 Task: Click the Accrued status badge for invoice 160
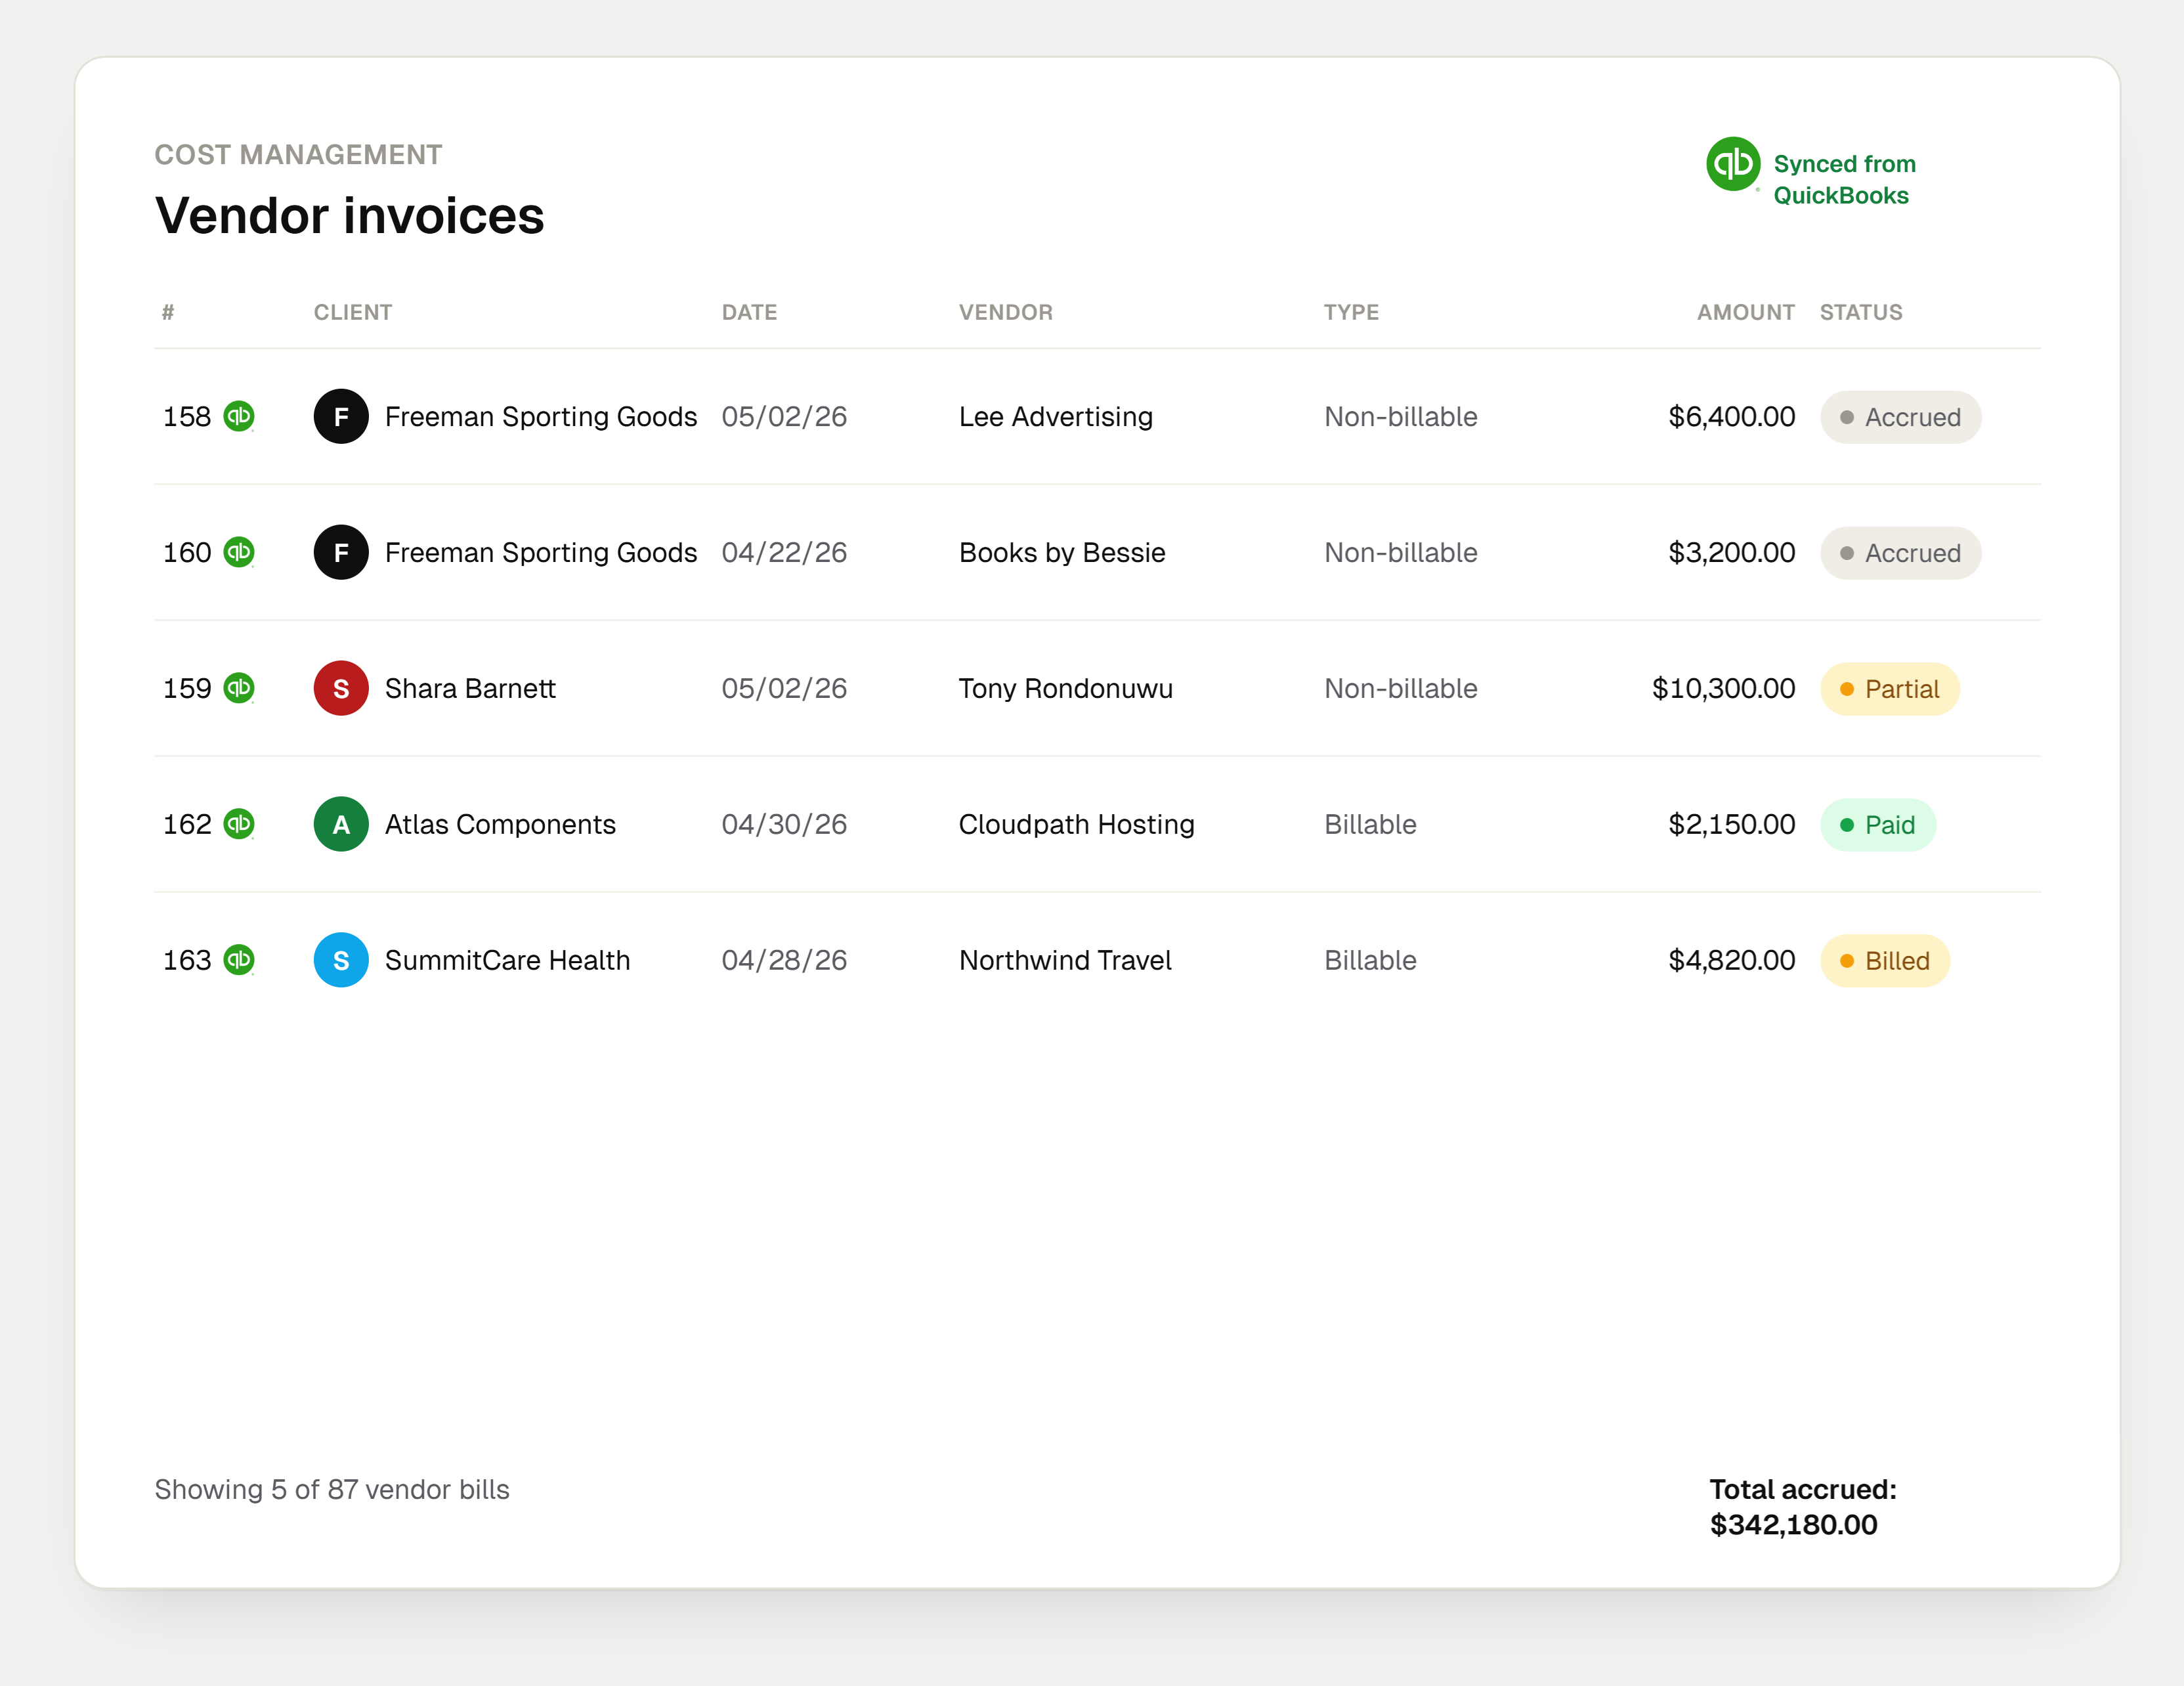1900,553
